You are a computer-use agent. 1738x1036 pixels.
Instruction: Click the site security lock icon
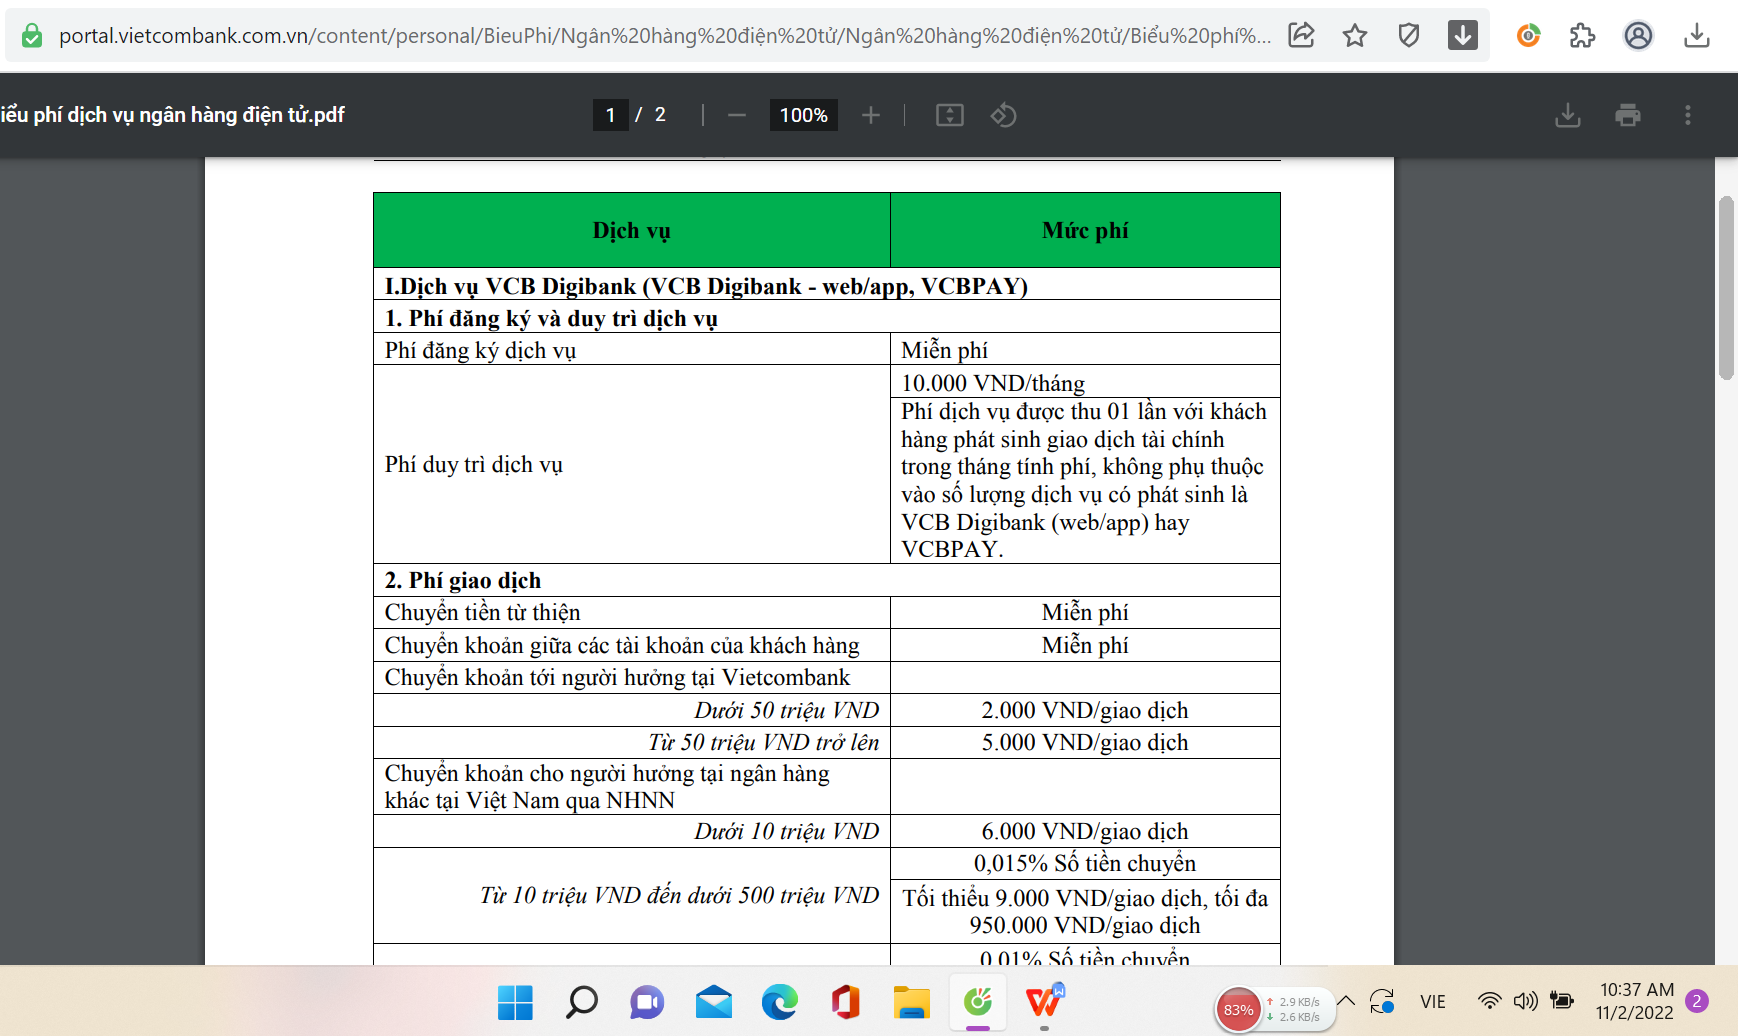pos(32,36)
